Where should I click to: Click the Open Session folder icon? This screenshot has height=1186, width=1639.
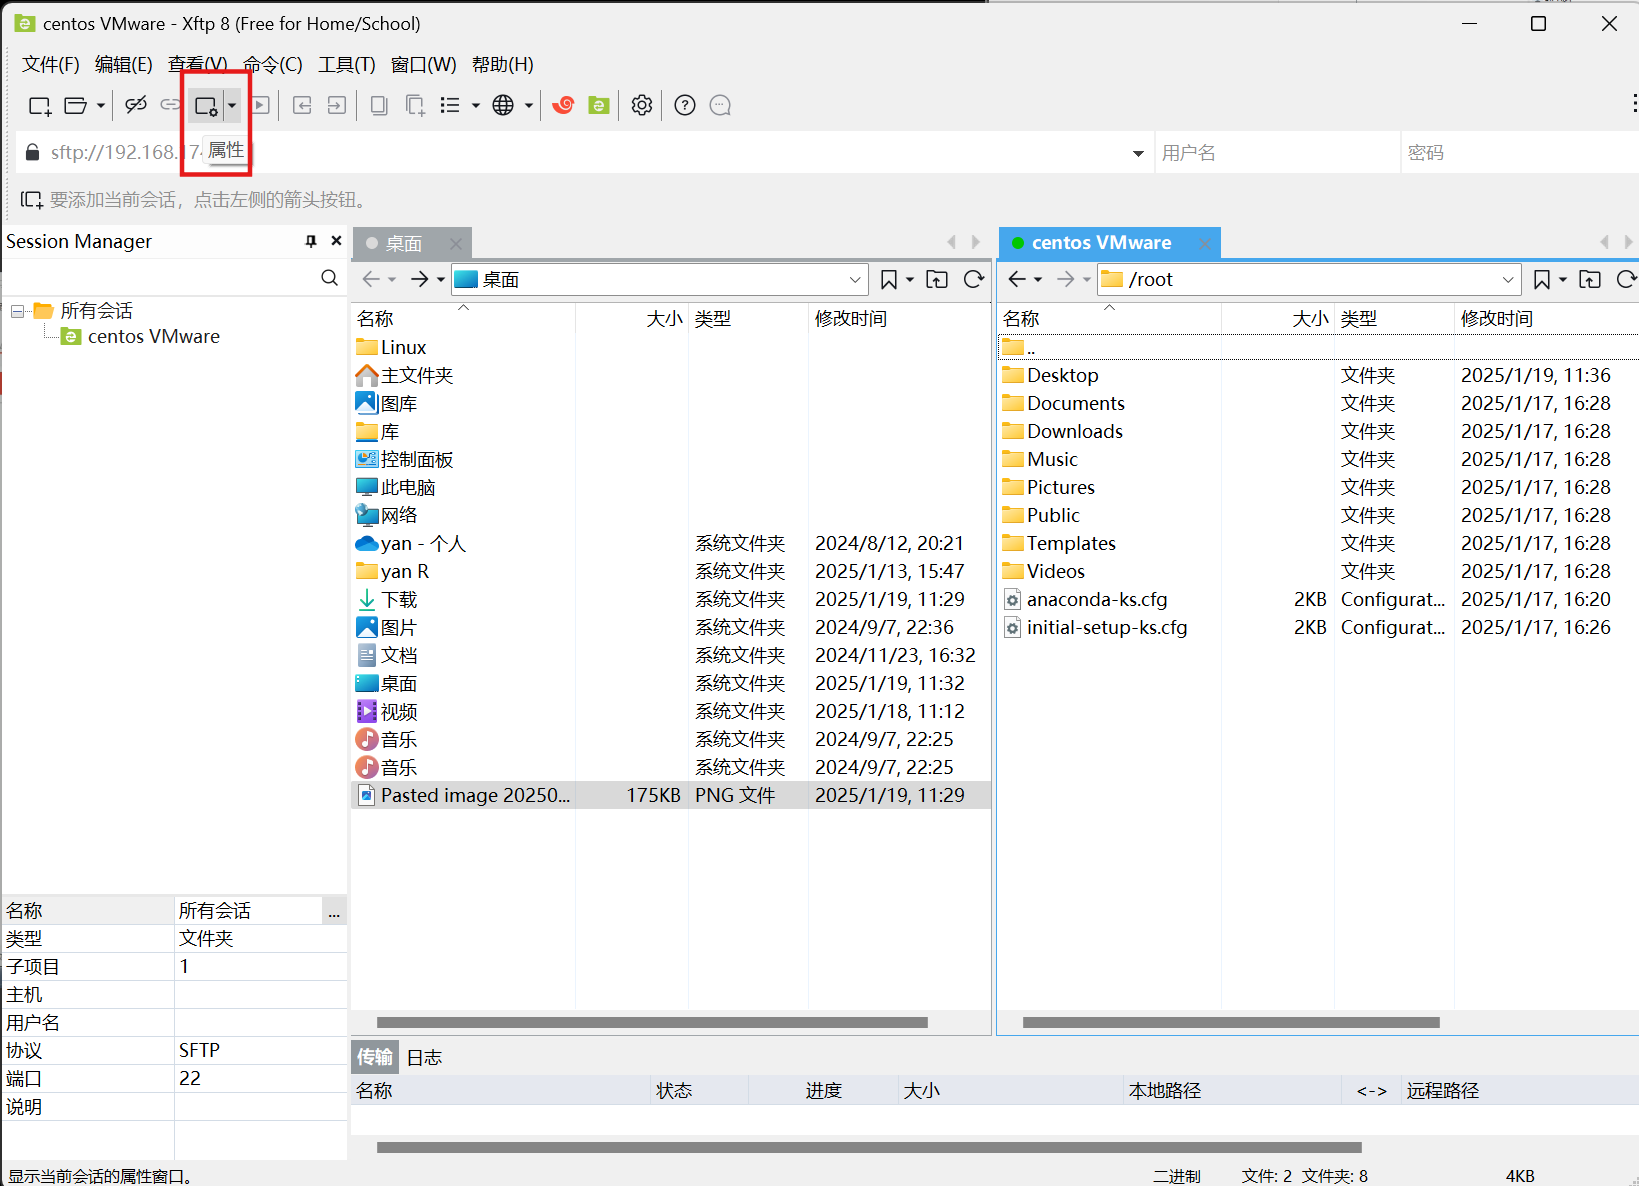tap(75, 105)
